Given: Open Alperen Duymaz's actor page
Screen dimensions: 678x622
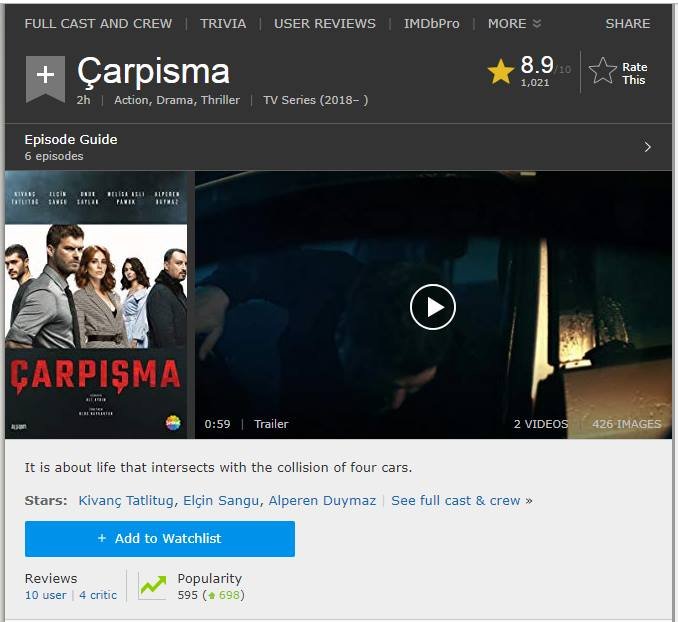Looking at the screenshot, I should tap(320, 500).
